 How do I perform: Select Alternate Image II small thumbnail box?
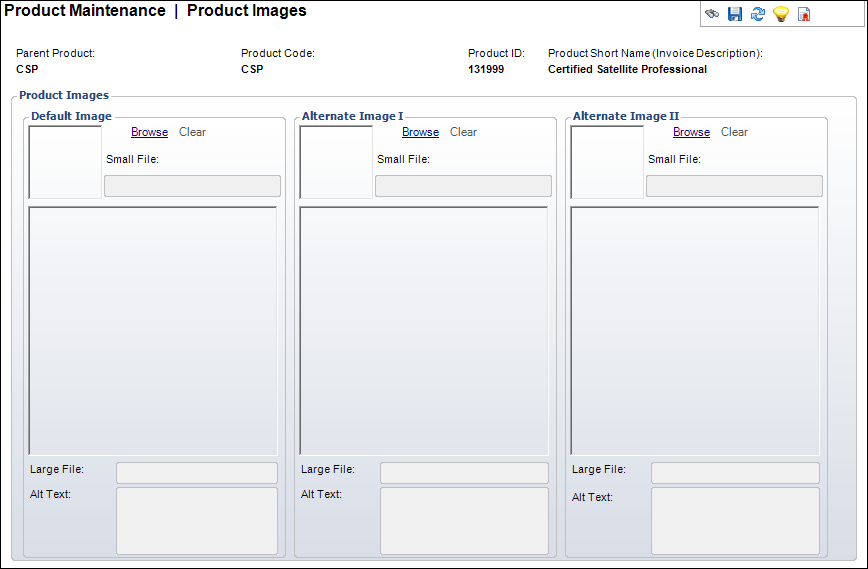pos(607,162)
